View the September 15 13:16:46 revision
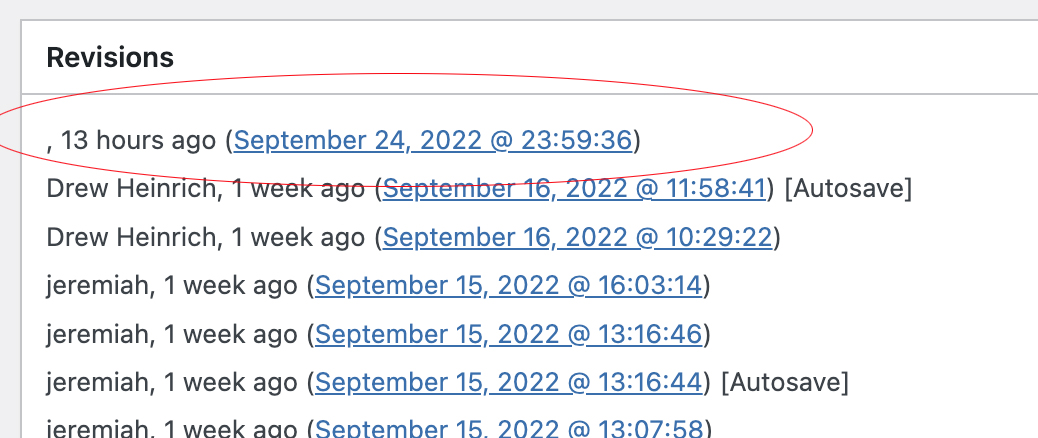1038x438 pixels. tap(508, 333)
